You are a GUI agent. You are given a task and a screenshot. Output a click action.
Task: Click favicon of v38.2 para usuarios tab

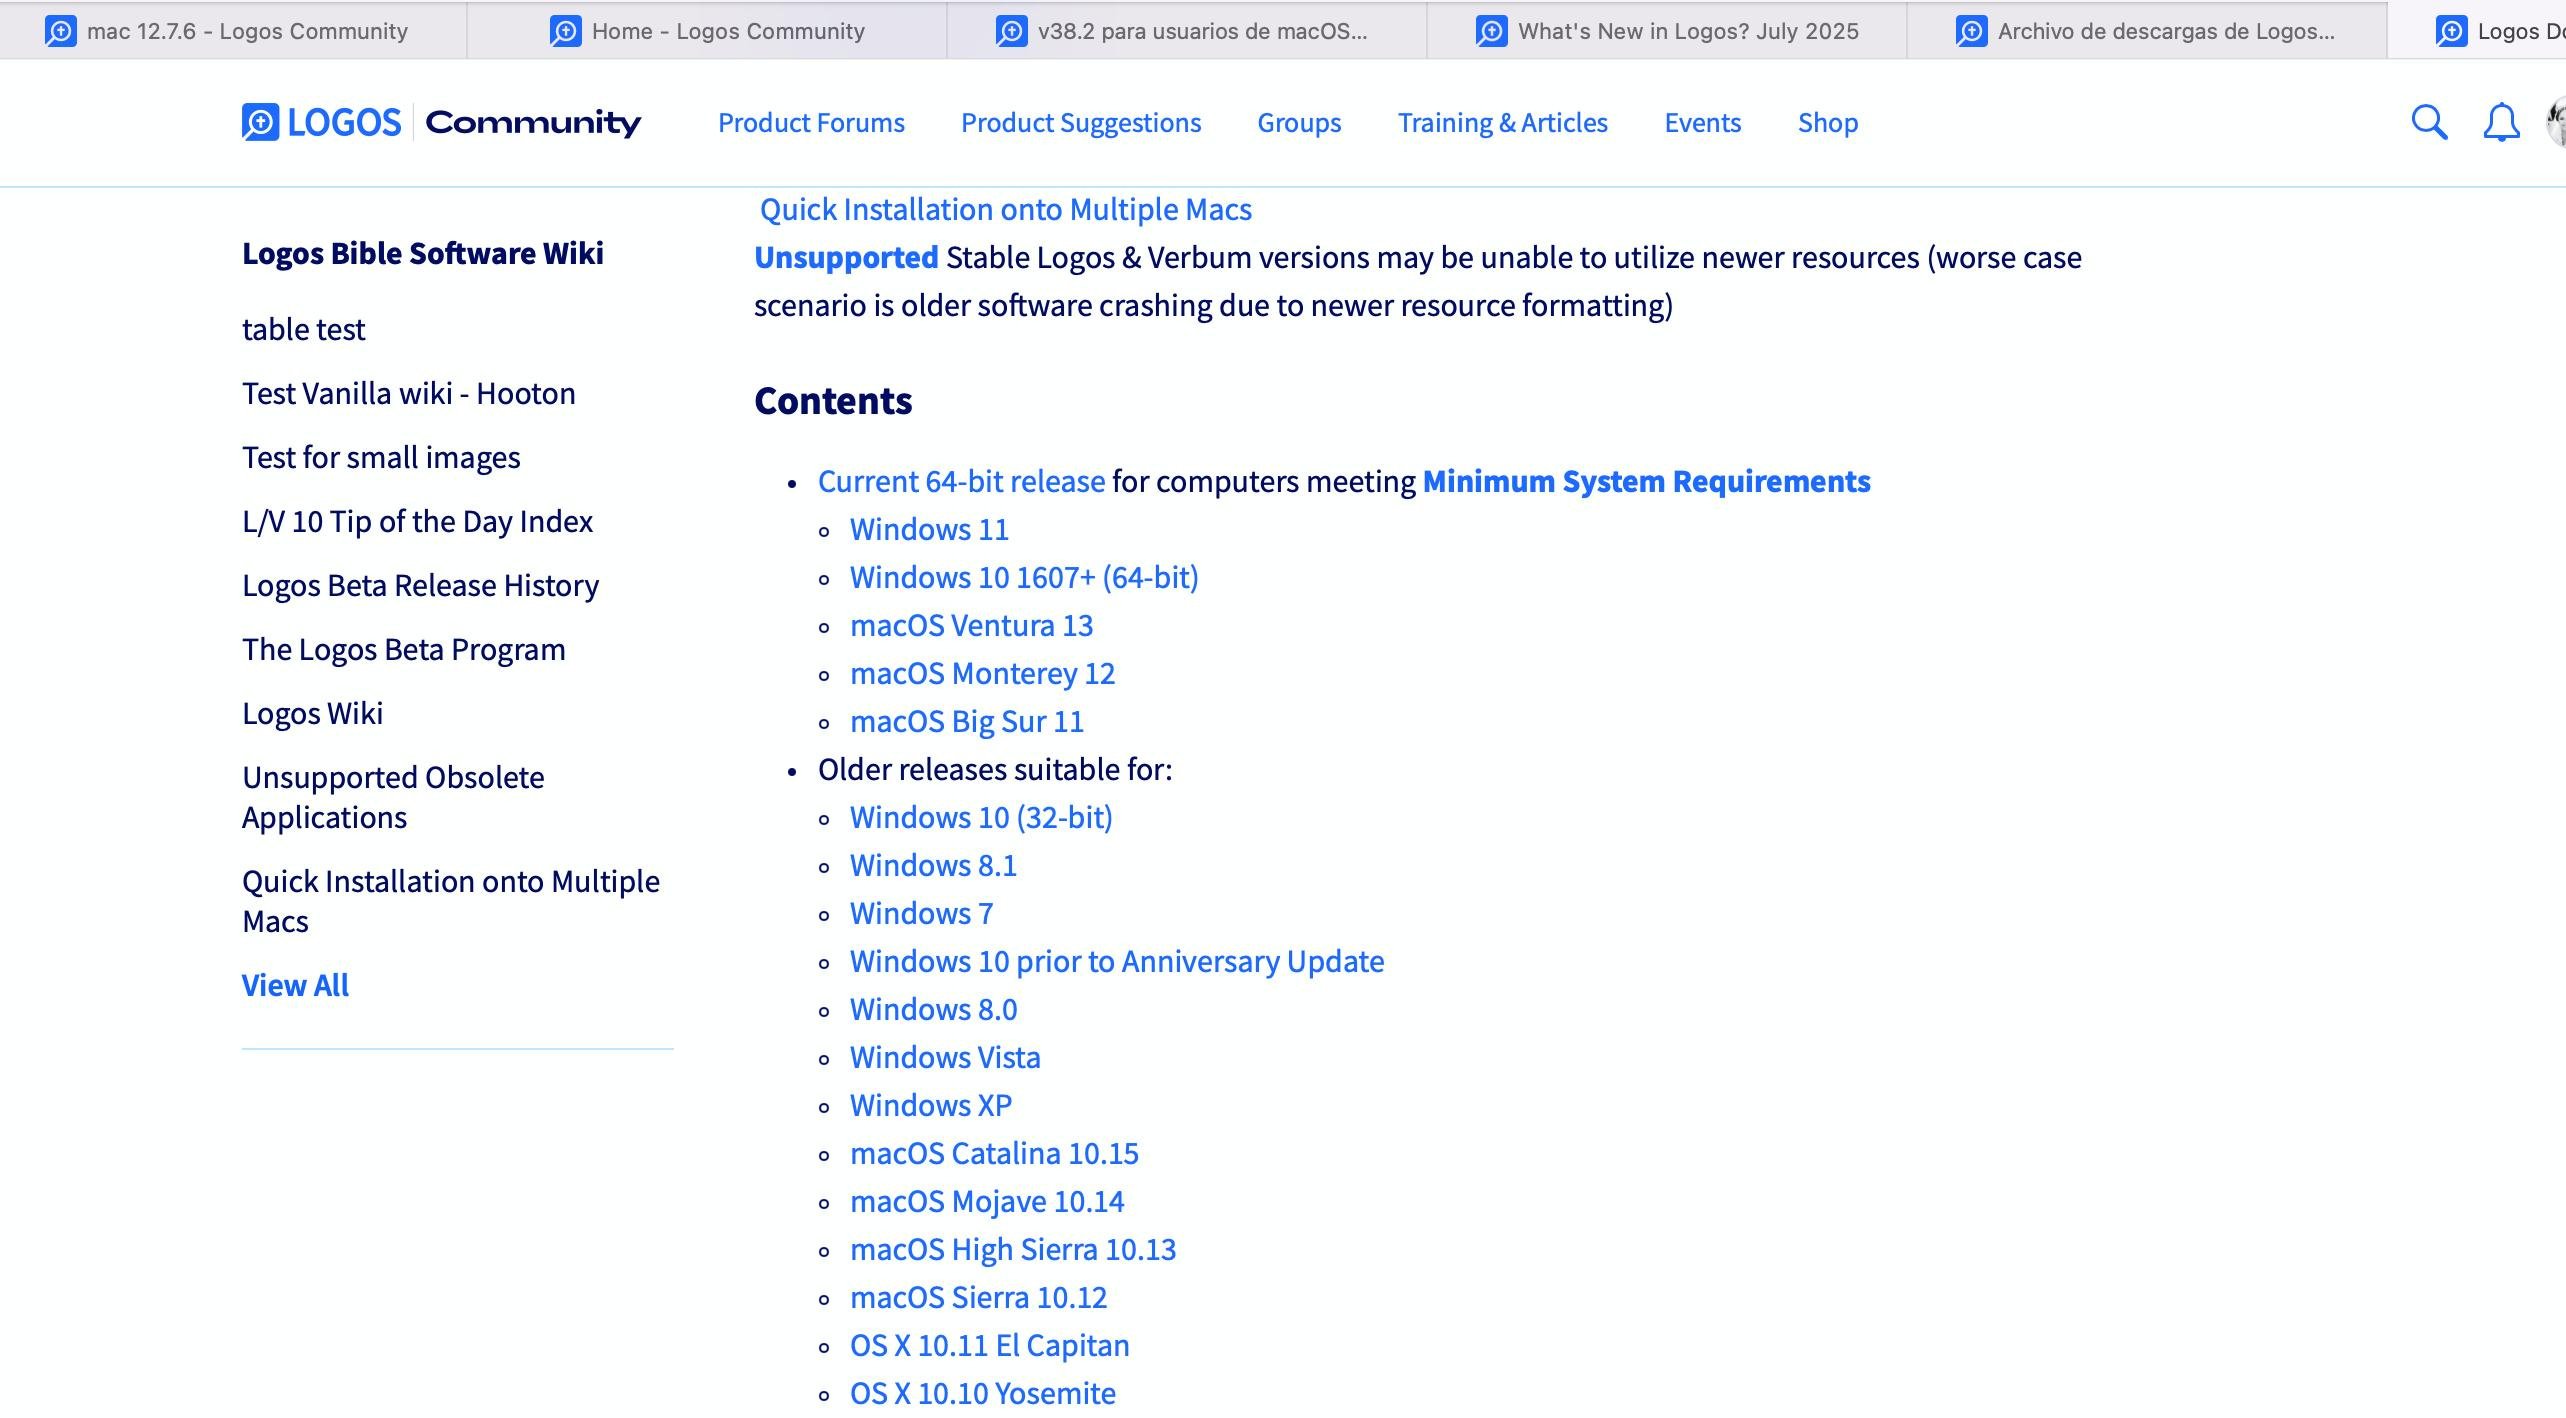[x=1012, y=31]
